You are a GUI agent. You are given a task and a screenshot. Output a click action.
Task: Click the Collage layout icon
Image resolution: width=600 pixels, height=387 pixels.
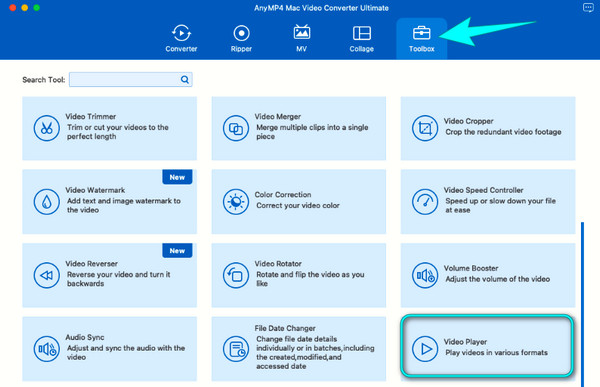click(362, 33)
